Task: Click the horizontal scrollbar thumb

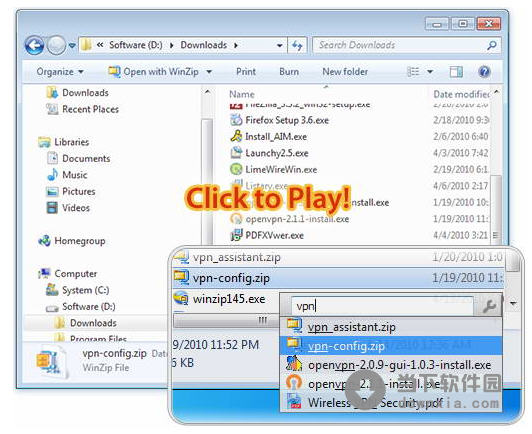Action: click(x=226, y=320)
